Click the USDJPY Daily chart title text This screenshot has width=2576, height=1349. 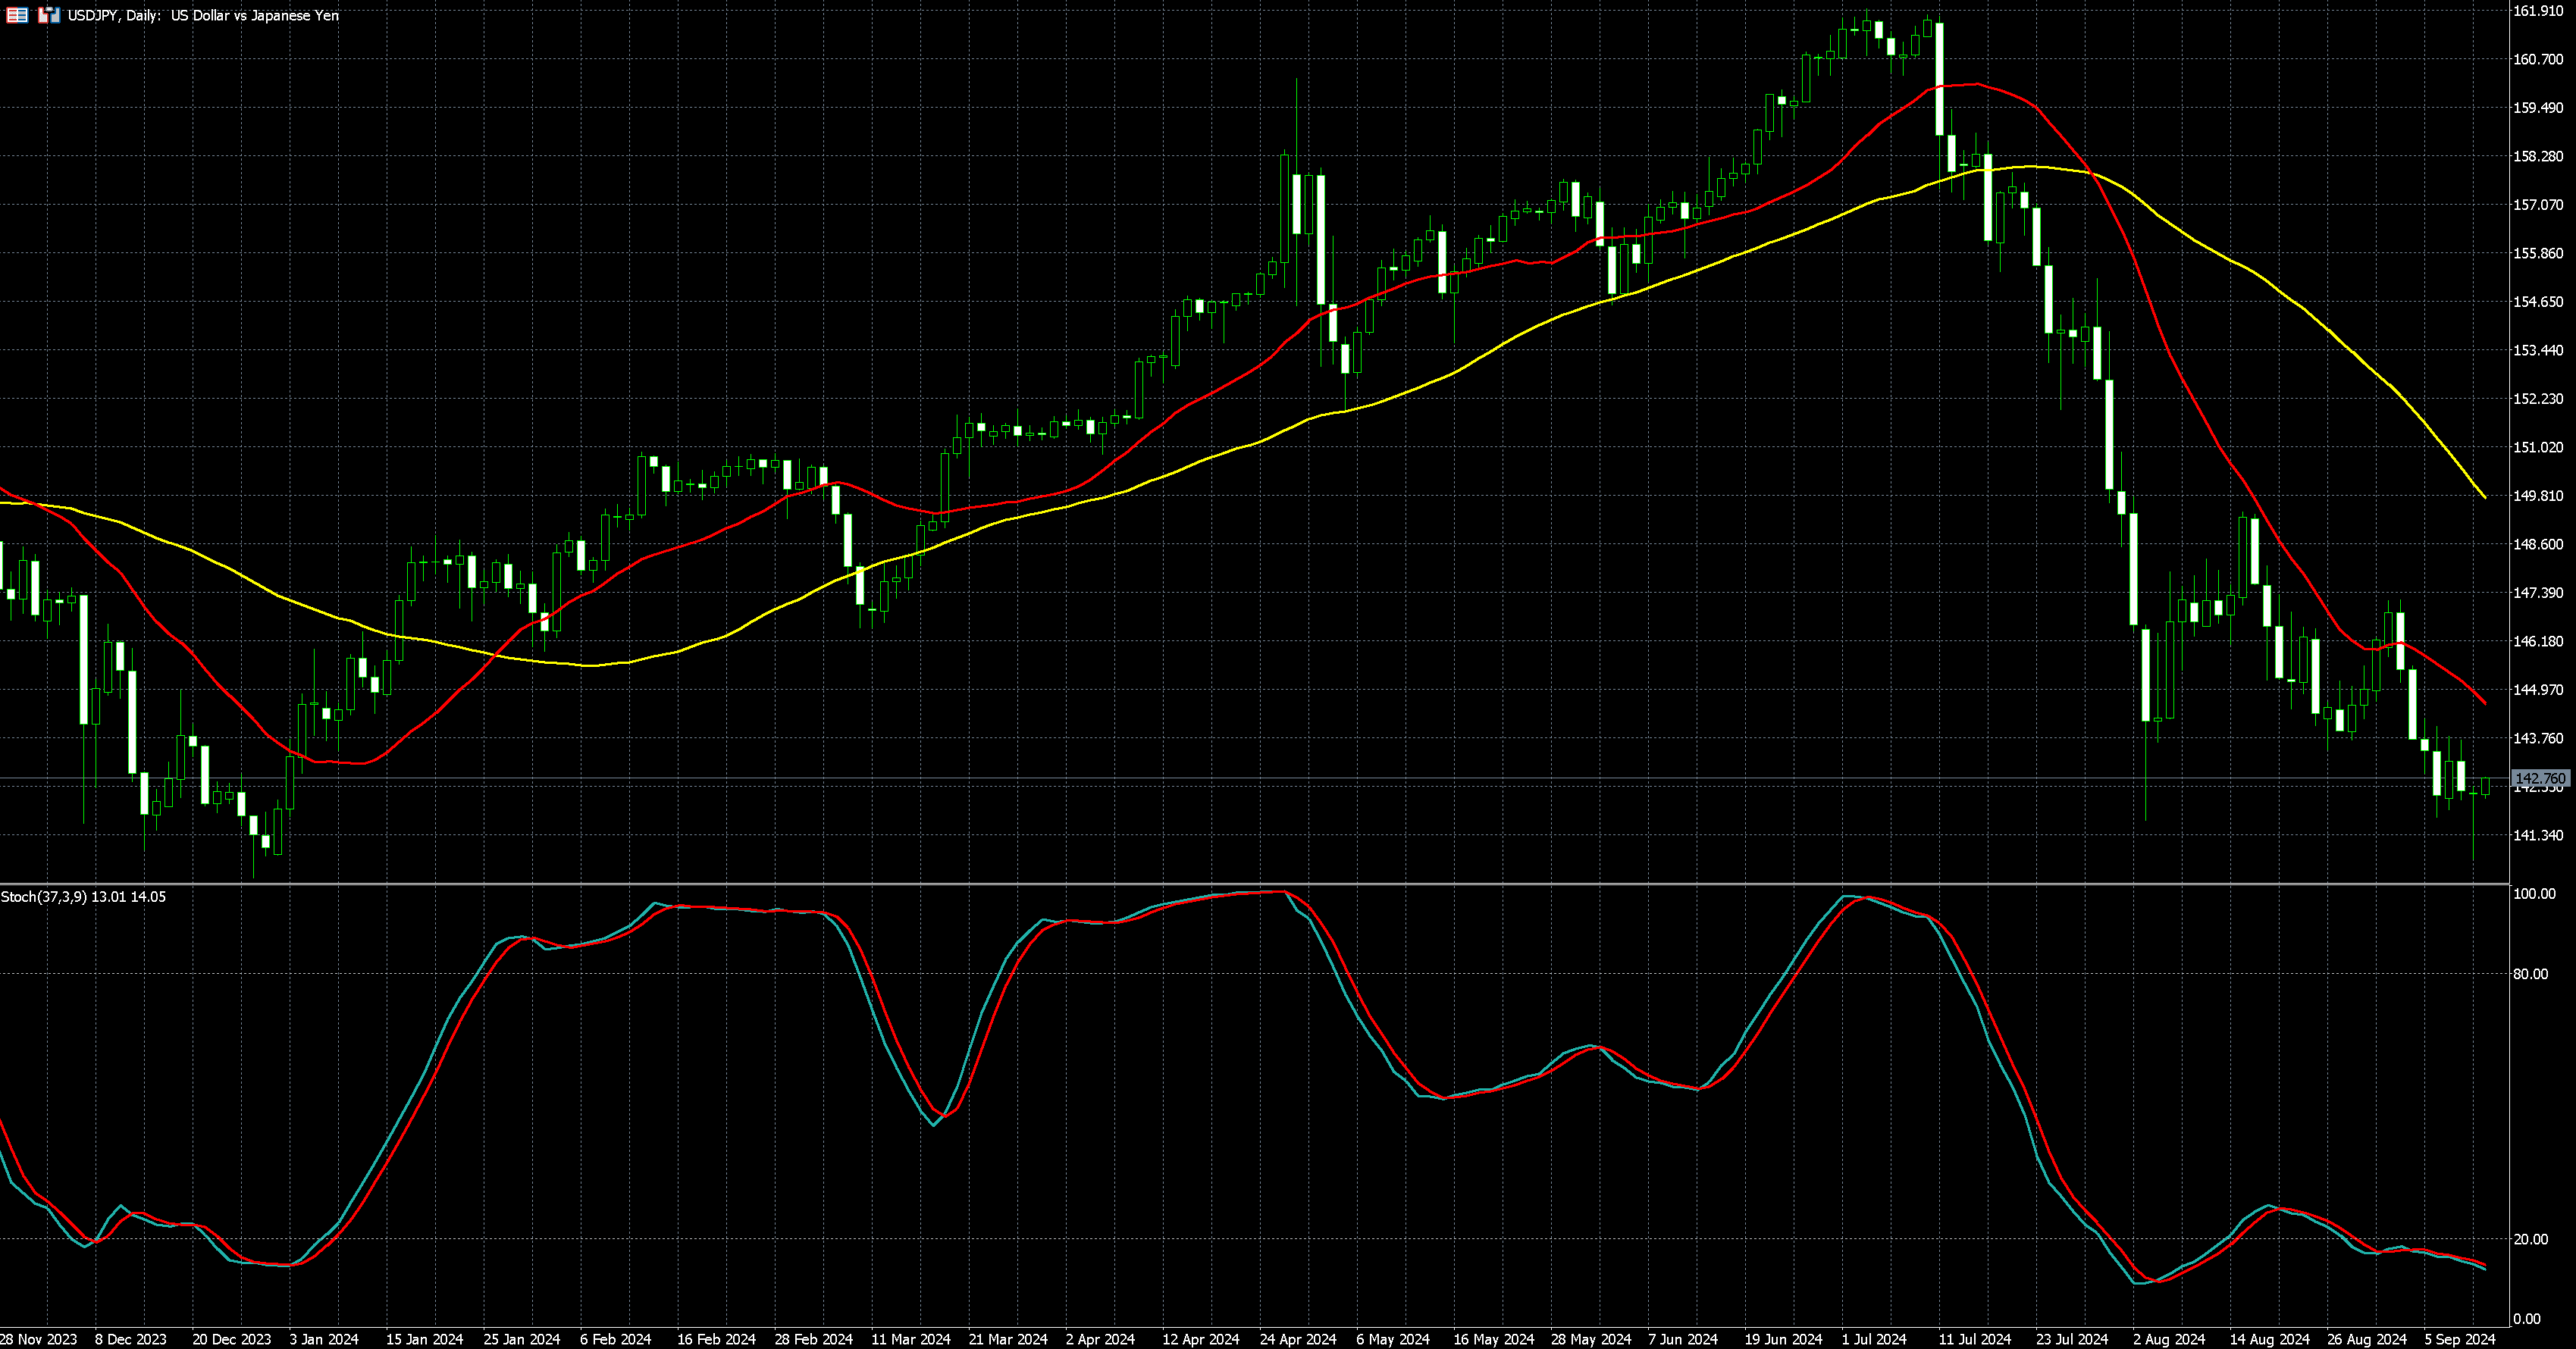(203, 15)
